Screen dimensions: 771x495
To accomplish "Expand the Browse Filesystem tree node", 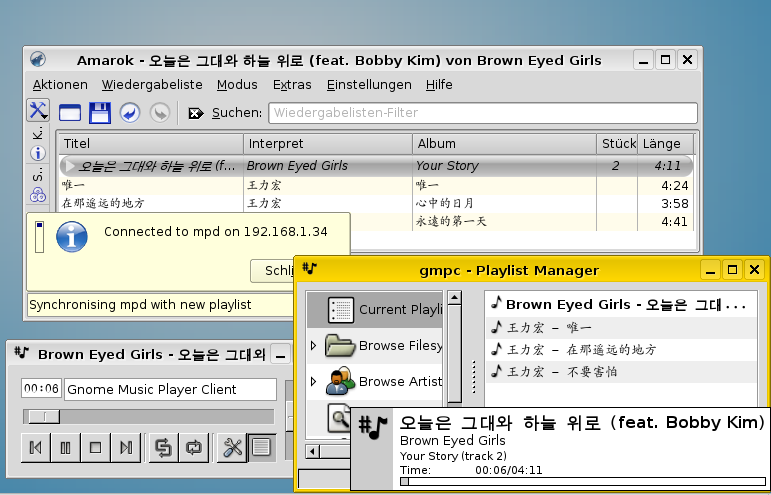I will coord(314,346).
